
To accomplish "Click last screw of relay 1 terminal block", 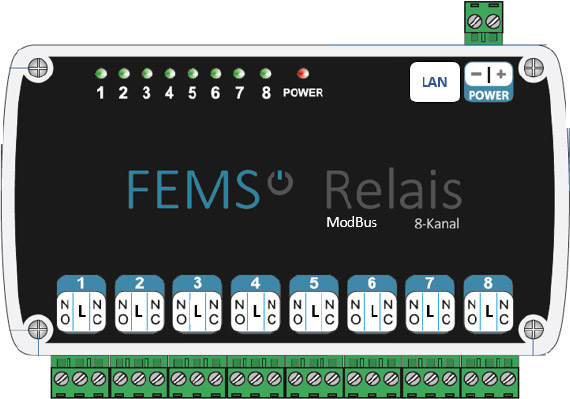I will click(x=98, y=379).
